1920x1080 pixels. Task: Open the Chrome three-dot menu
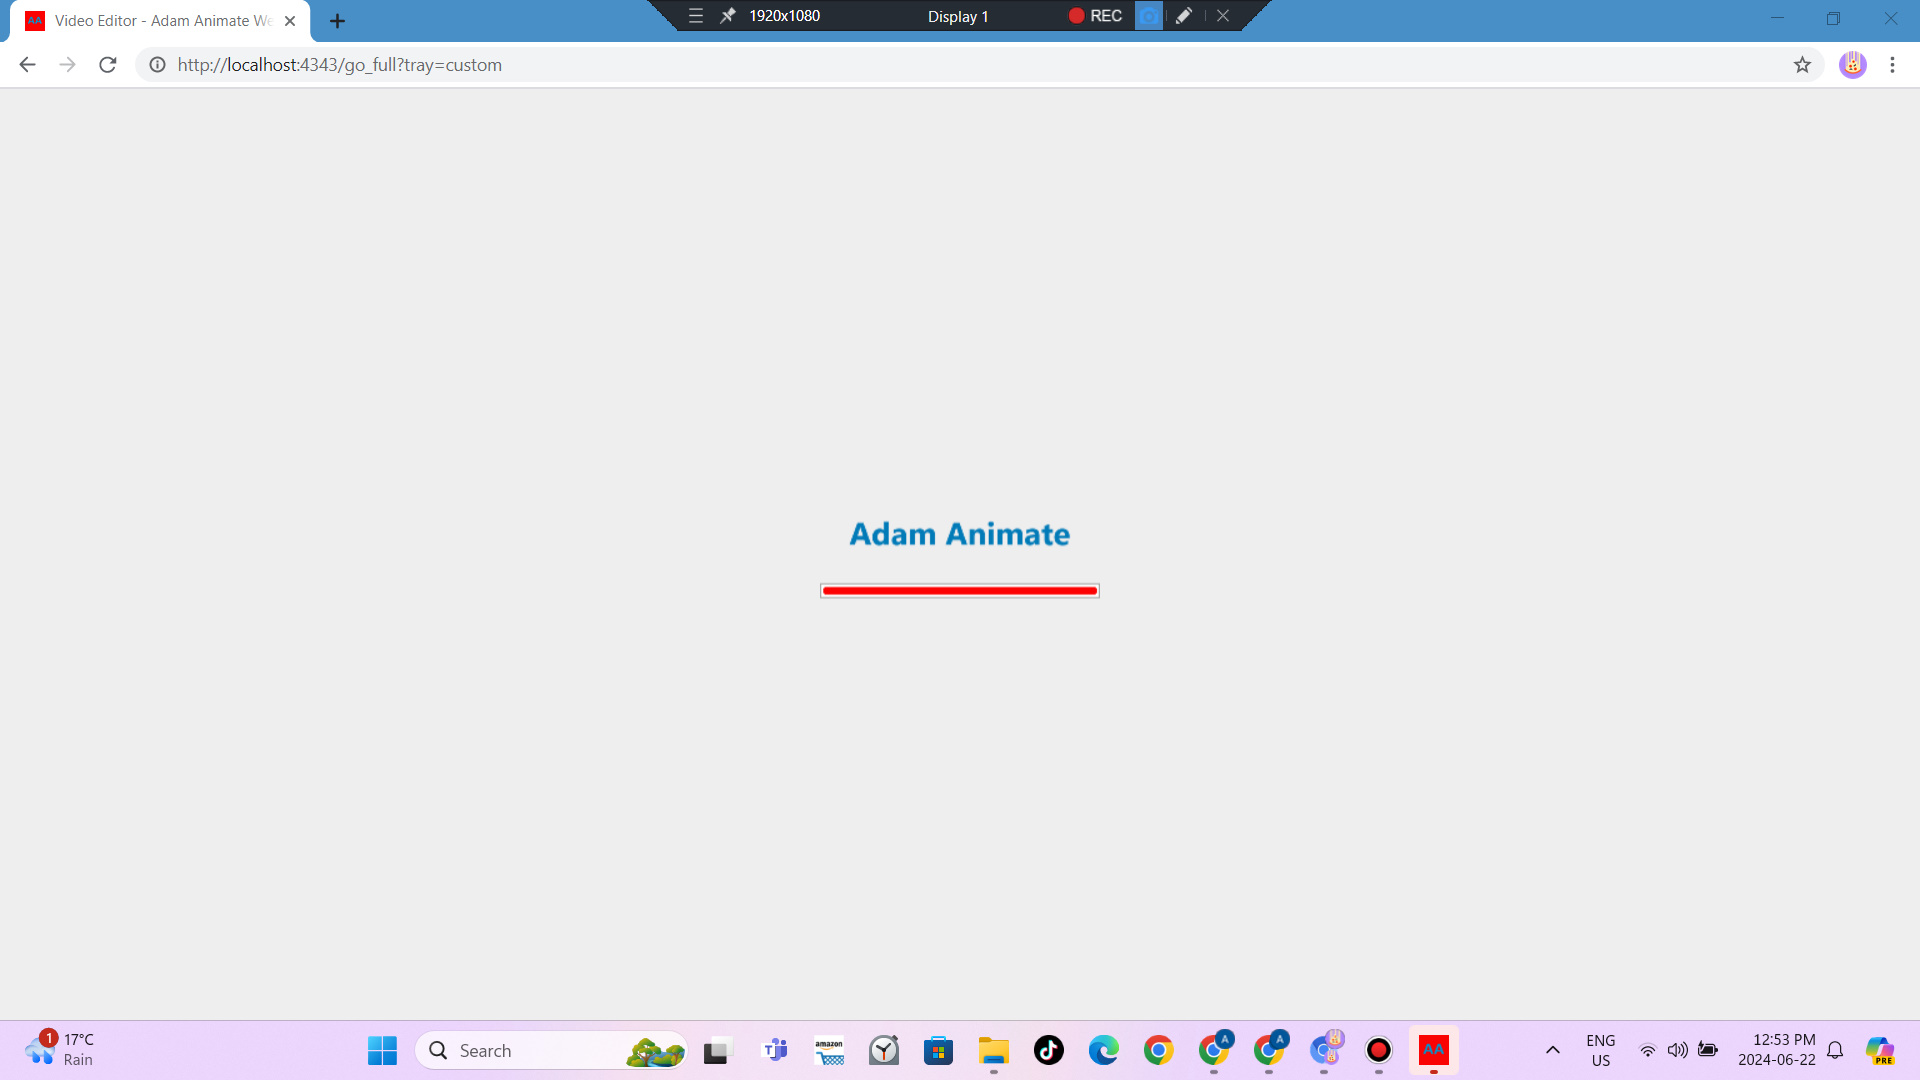tap(1892, 65)
